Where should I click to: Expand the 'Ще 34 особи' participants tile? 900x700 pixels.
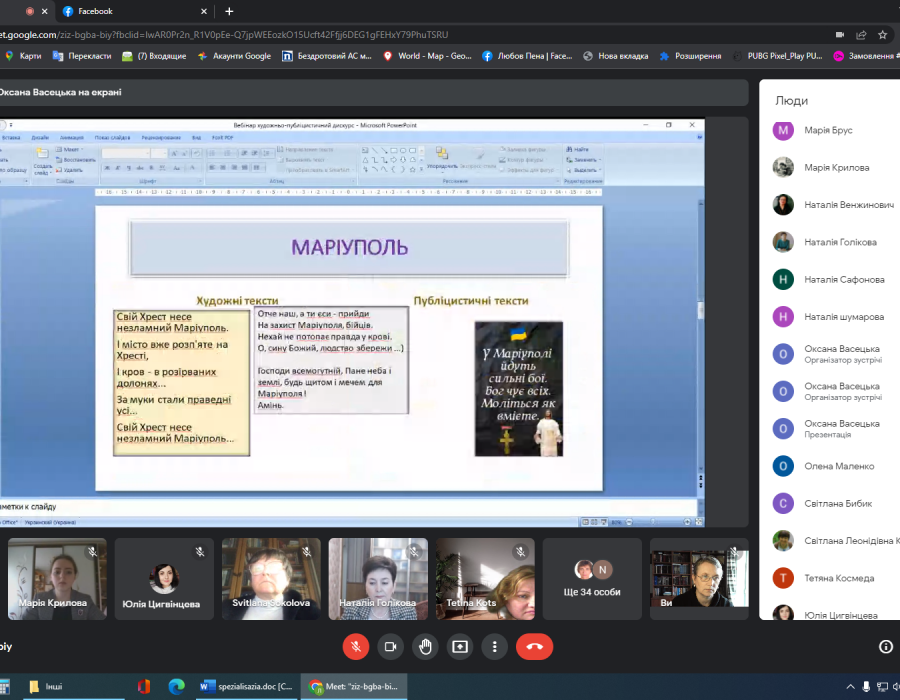tap(592, 579)
